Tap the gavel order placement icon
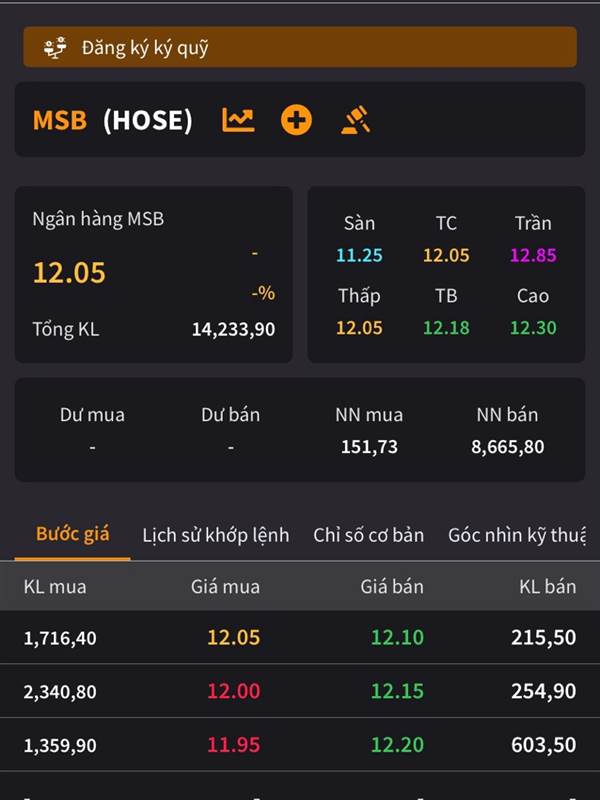Image resolution: width=600 pixels, height=800 pixels. [x=355, y=120]
